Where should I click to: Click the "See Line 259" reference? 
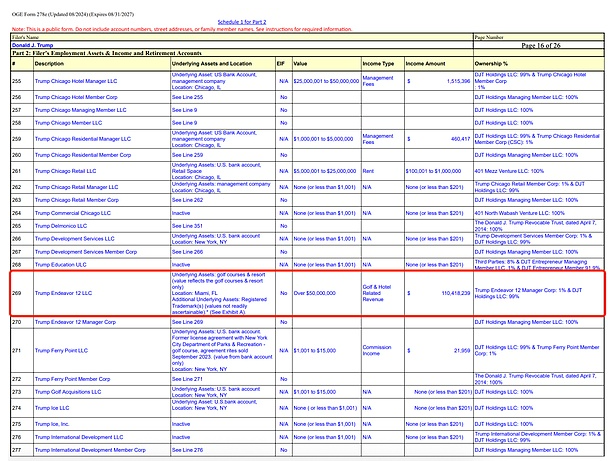click(188, 155)
